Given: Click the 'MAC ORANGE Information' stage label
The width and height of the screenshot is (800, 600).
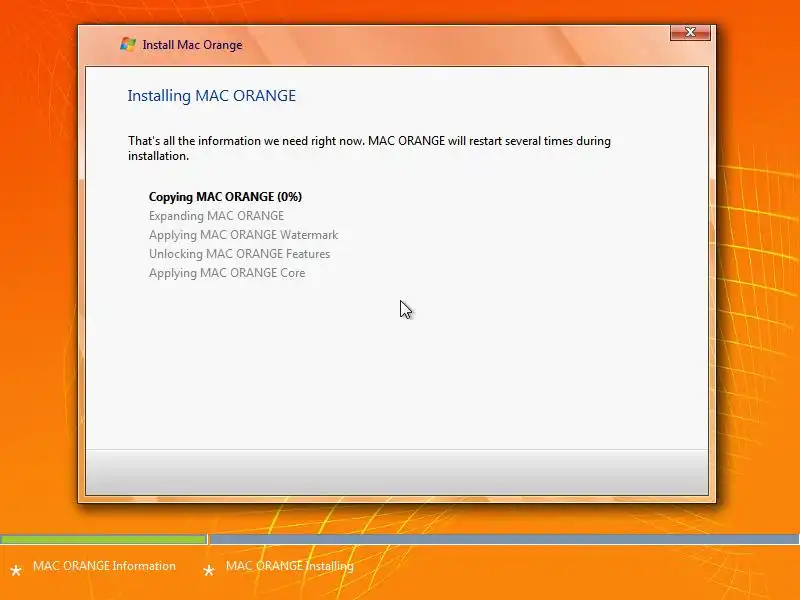Looking at the screenshot, I should [x=104, y=566].
